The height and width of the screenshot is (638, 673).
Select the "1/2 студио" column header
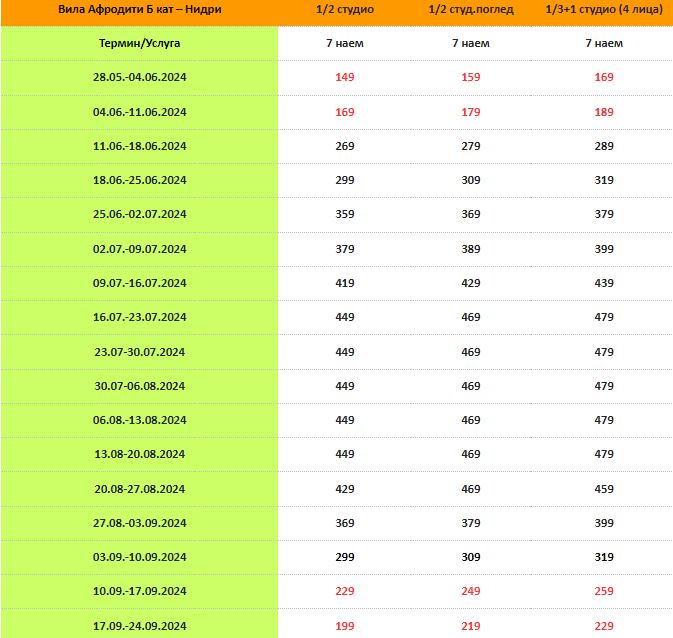tap(344, 9)
